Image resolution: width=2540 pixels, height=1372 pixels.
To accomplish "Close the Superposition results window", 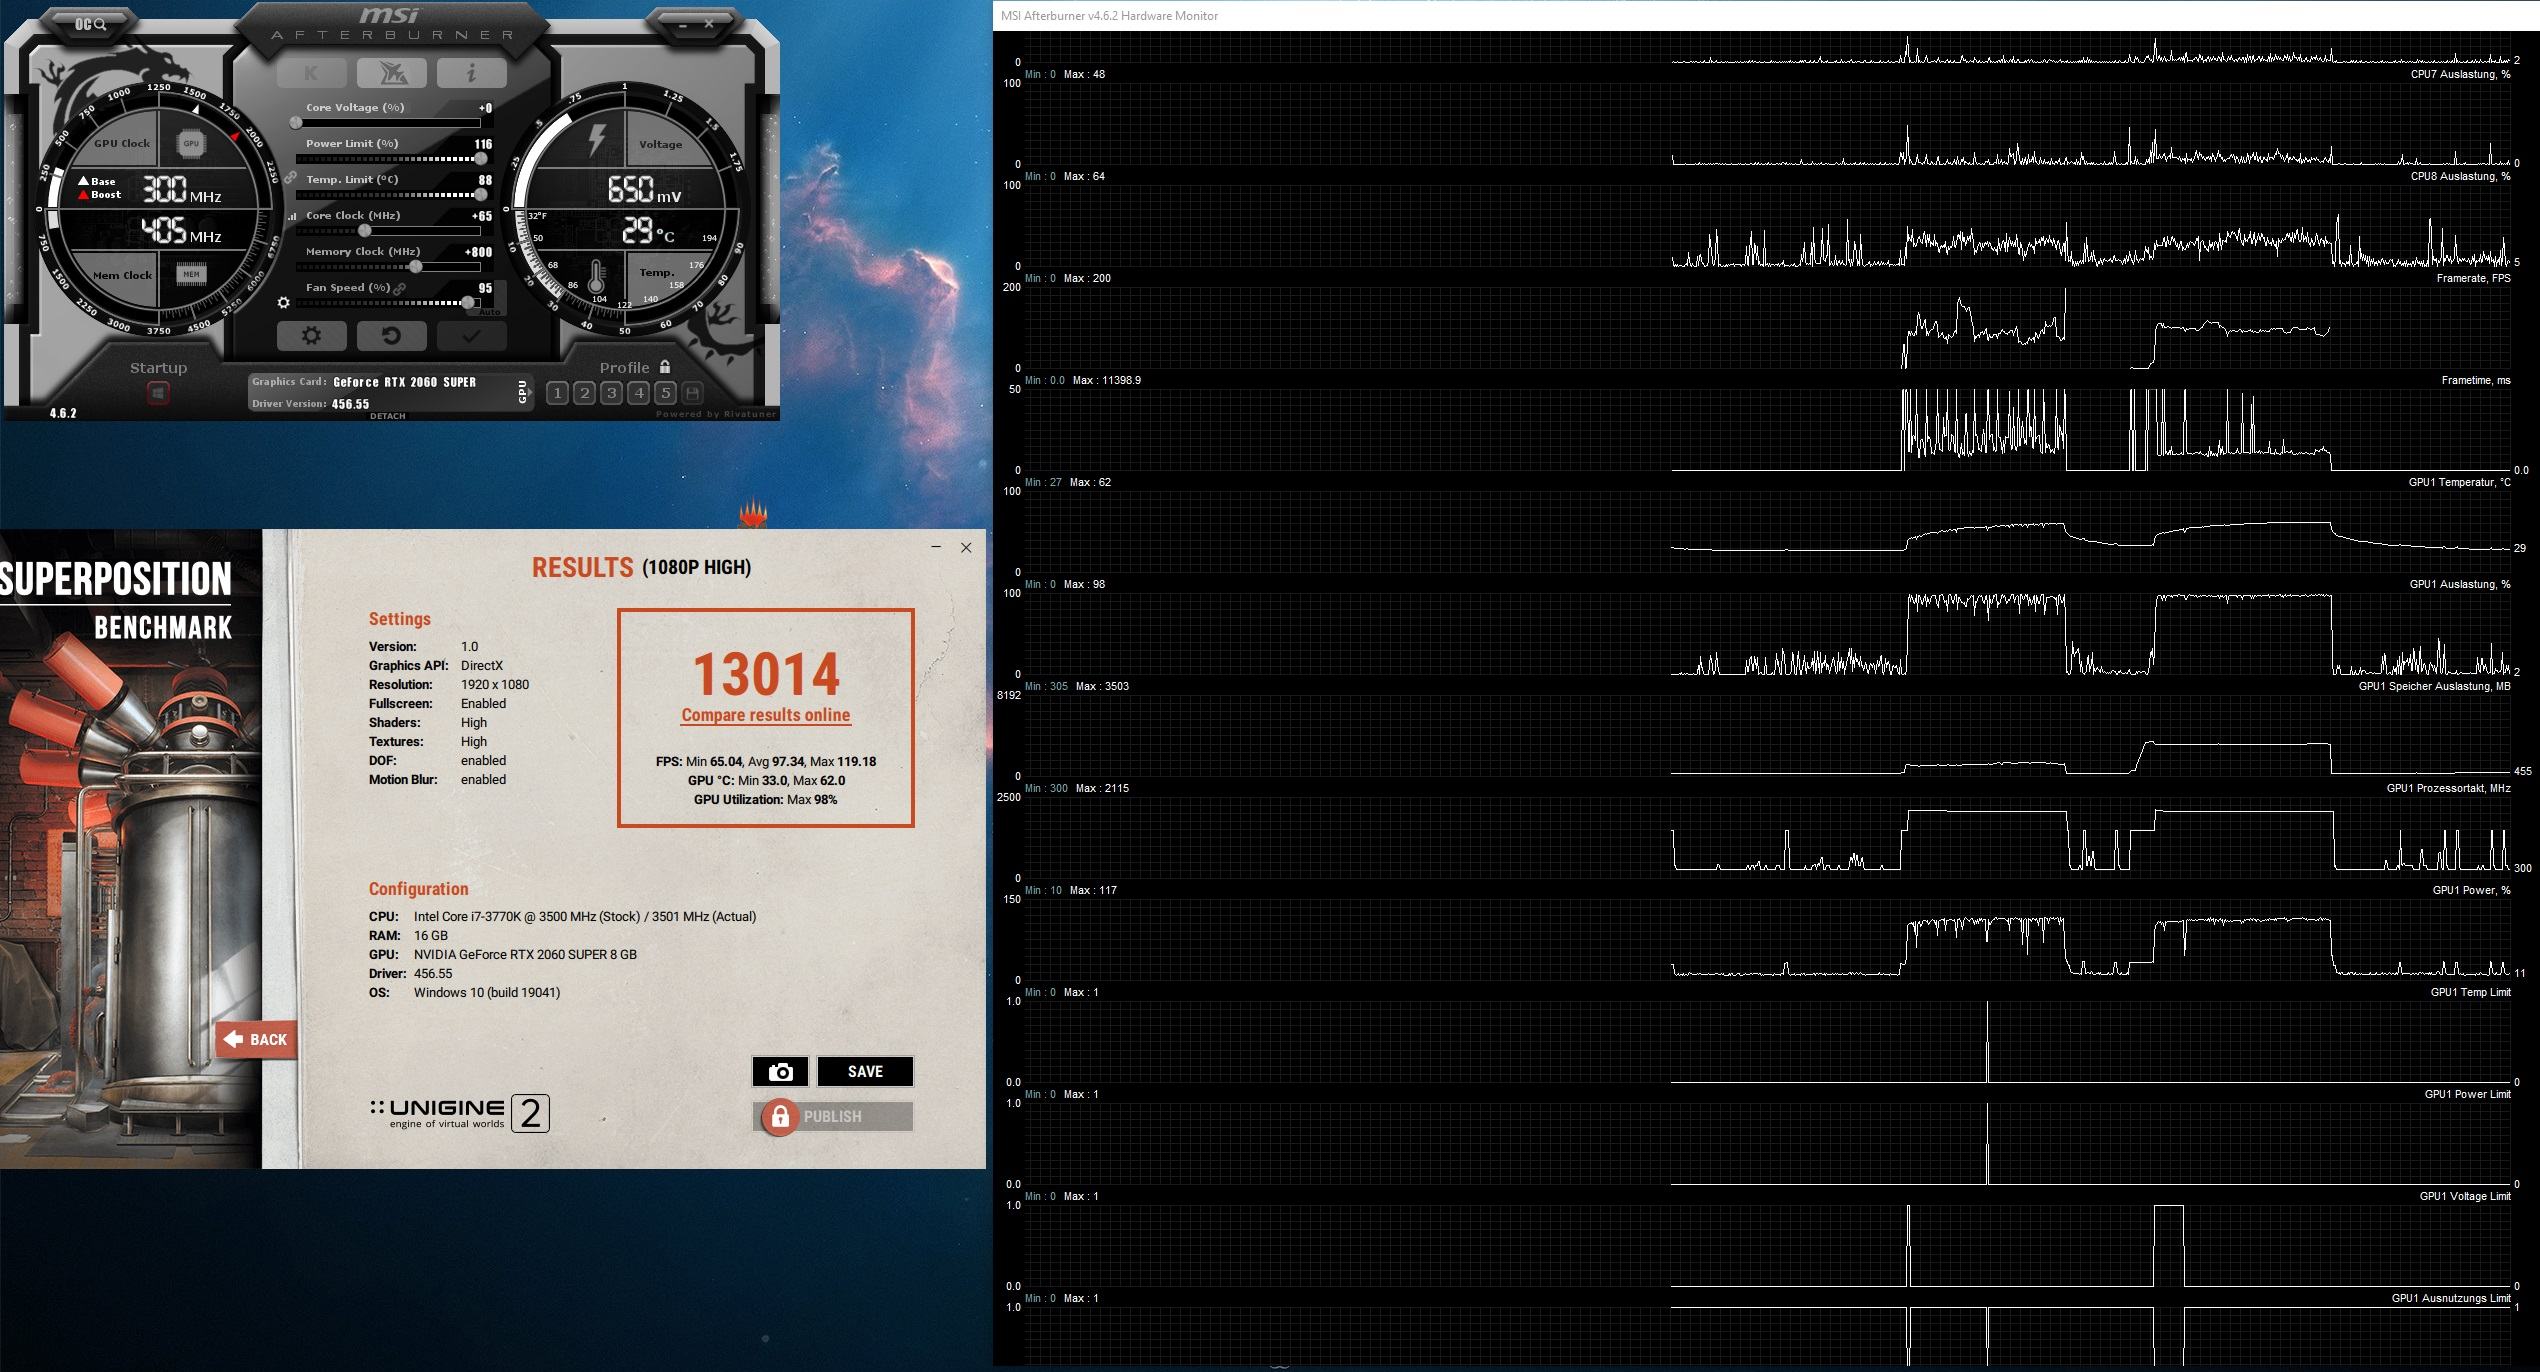I will point(966,547).
